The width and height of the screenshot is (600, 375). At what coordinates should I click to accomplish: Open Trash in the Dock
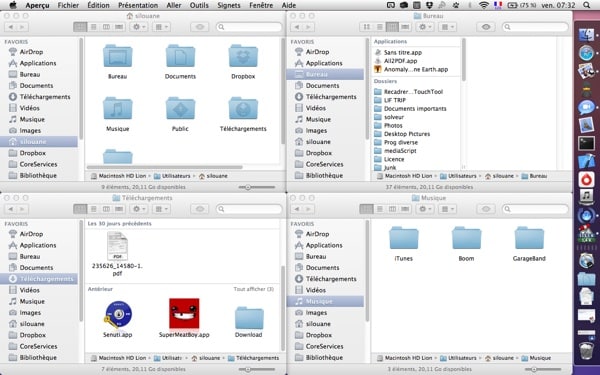[586, 350]
